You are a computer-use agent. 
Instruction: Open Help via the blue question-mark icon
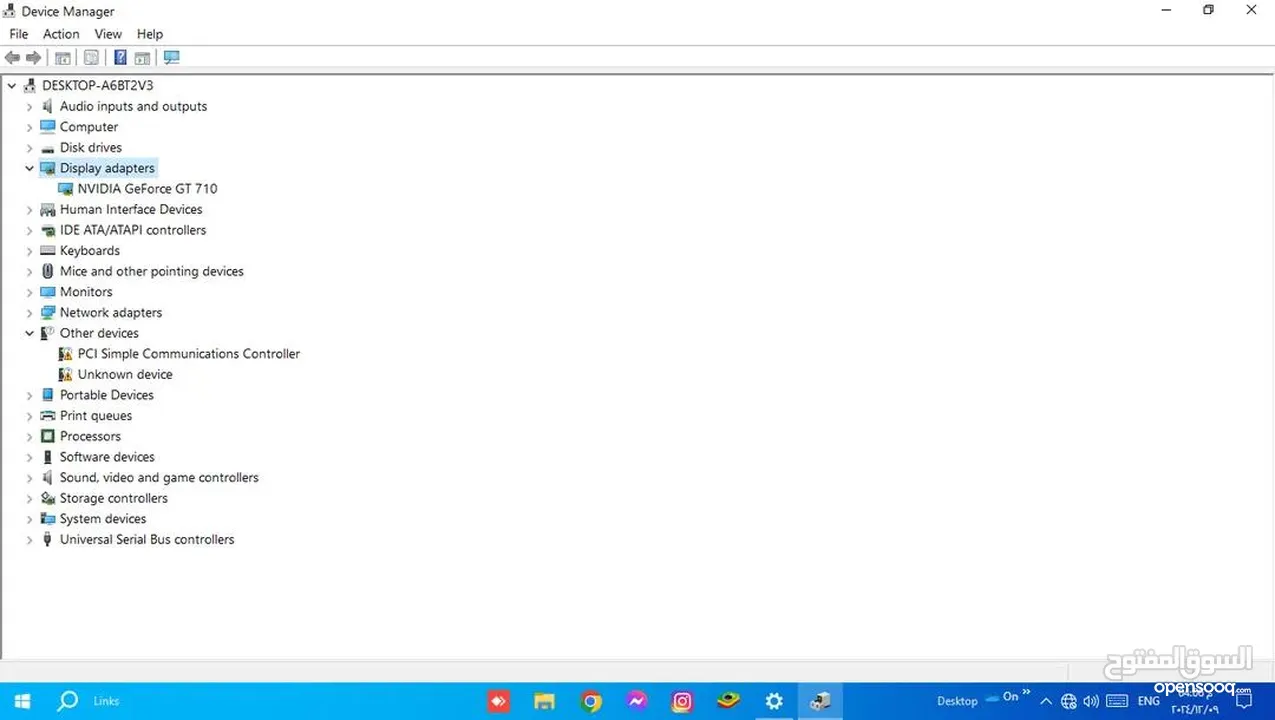tap(120, 58)
